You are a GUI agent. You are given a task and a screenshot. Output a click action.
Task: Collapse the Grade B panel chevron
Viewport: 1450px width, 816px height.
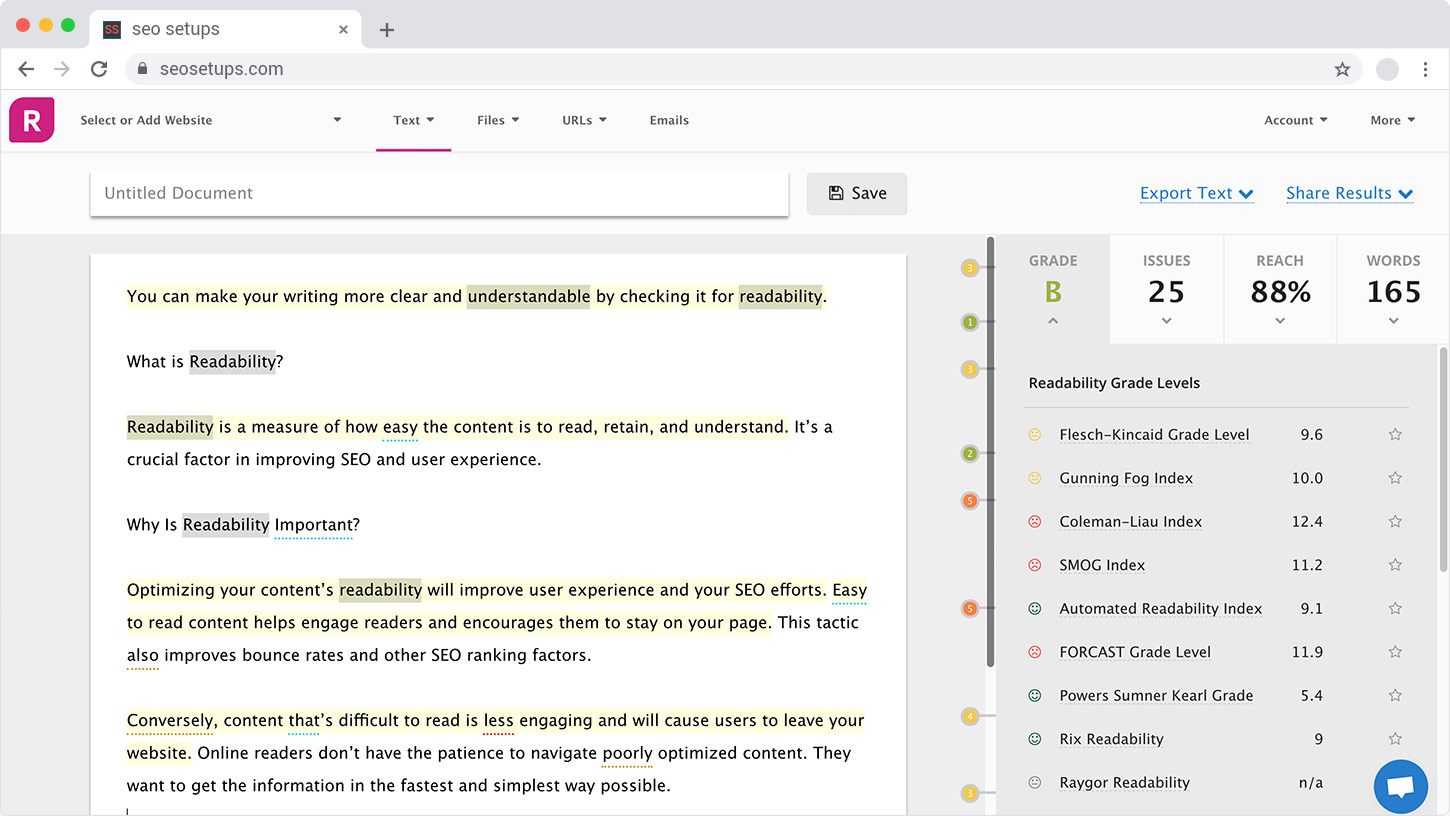click(x=1053, y=321)
